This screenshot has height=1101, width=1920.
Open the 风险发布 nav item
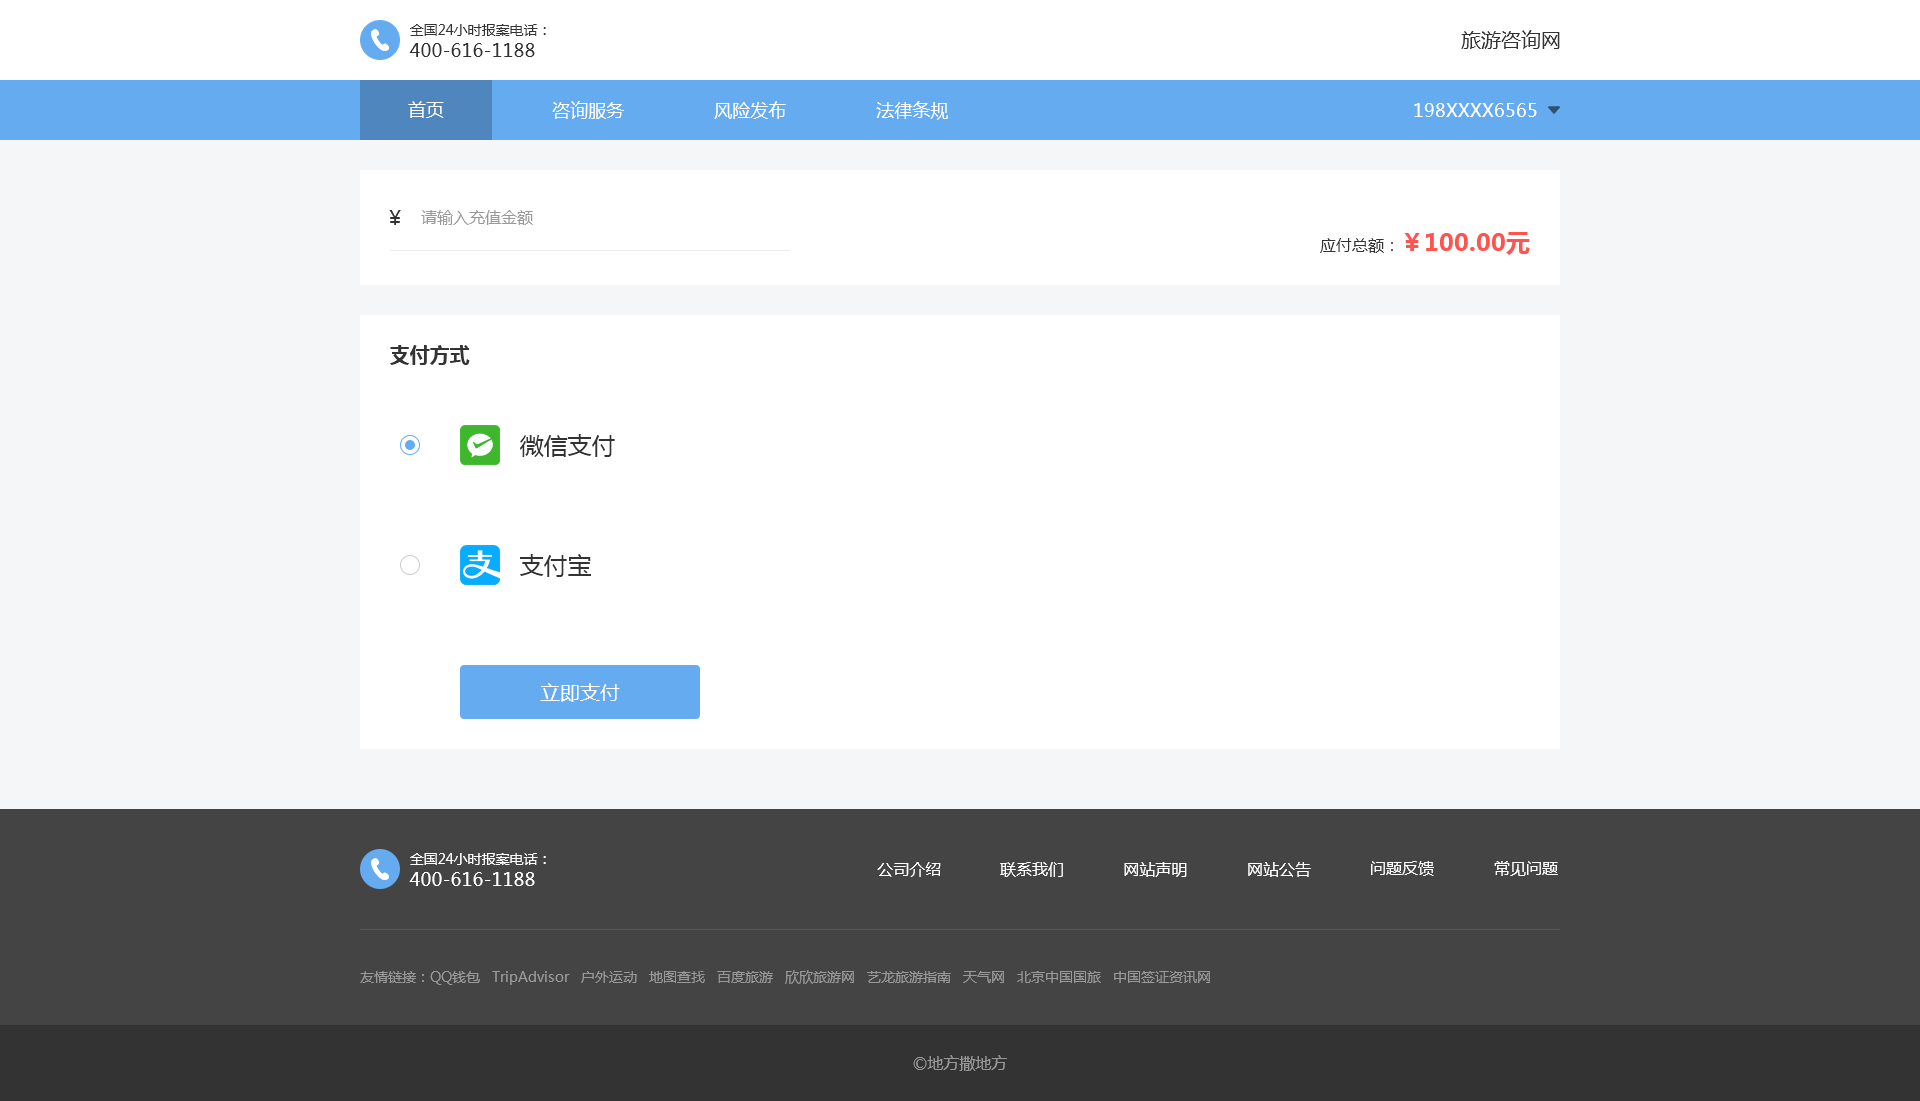[x=750, y=110]
